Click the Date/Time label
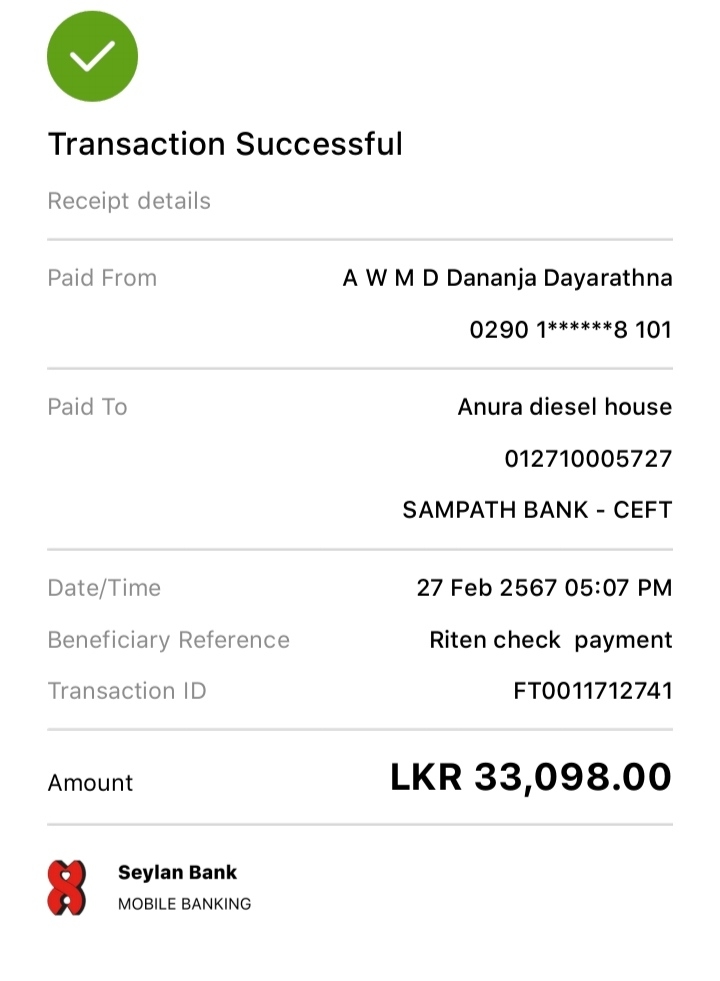 tap(104, 588)
